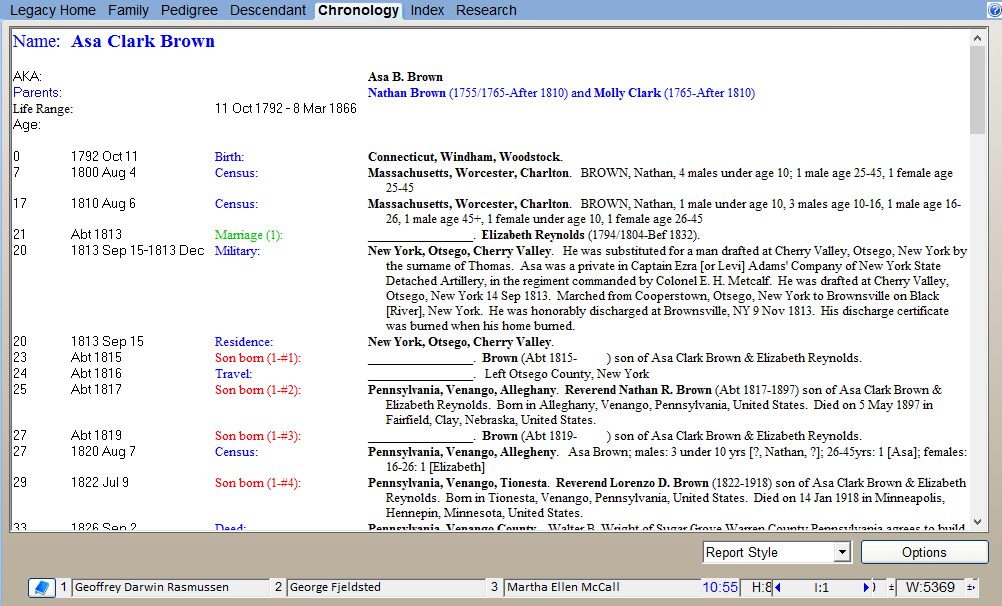
Task: Click the Son born (1-#3): label
Action: coord(258,436)
